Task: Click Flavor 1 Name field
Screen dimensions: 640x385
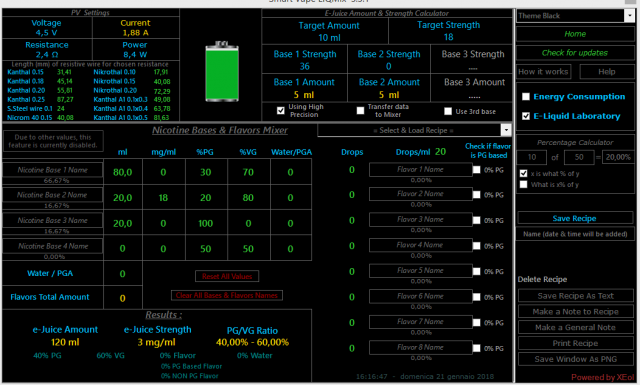Action: click(x=420, y=169)
